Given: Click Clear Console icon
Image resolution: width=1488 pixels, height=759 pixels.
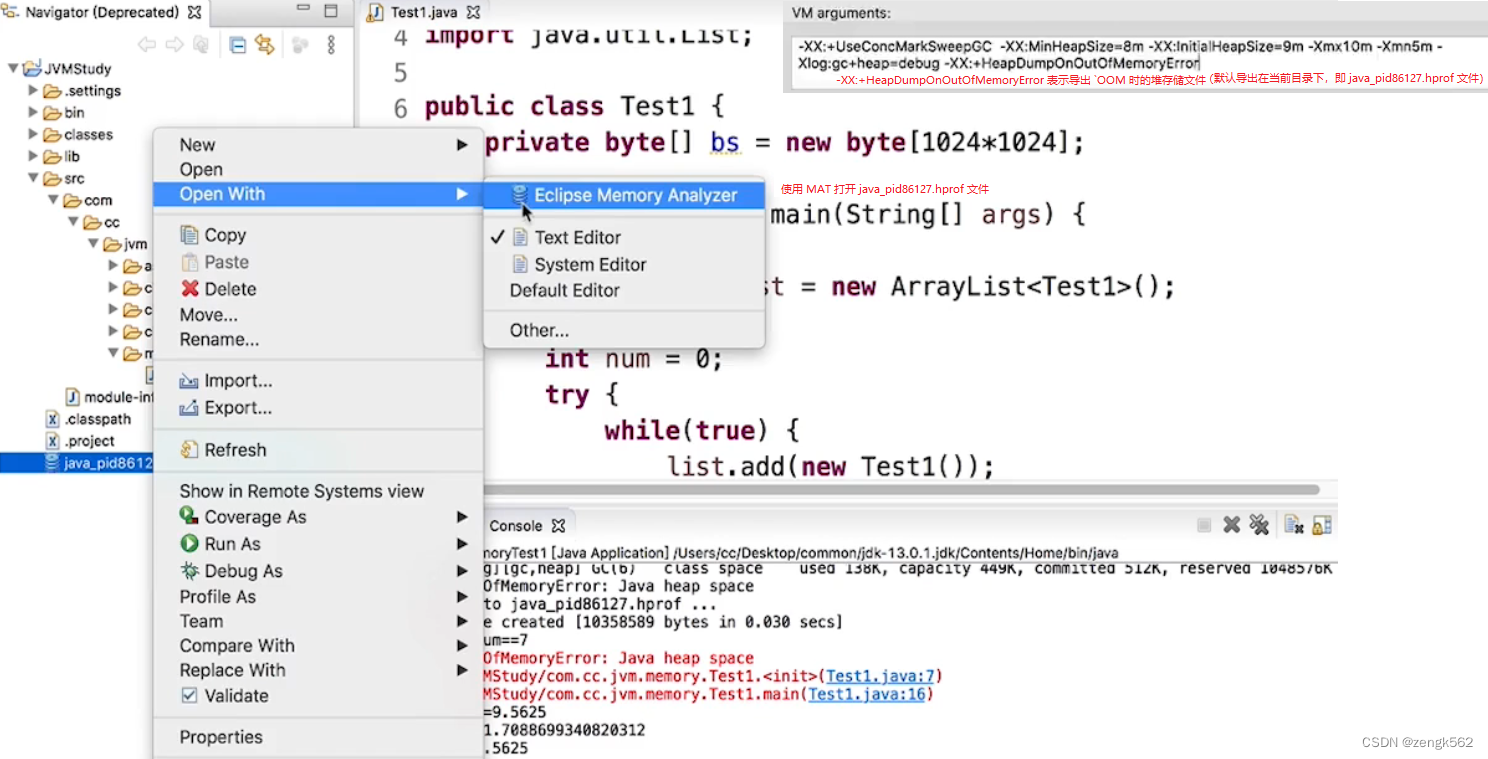Looking at the screenshot, I should tap(1294, 525).
